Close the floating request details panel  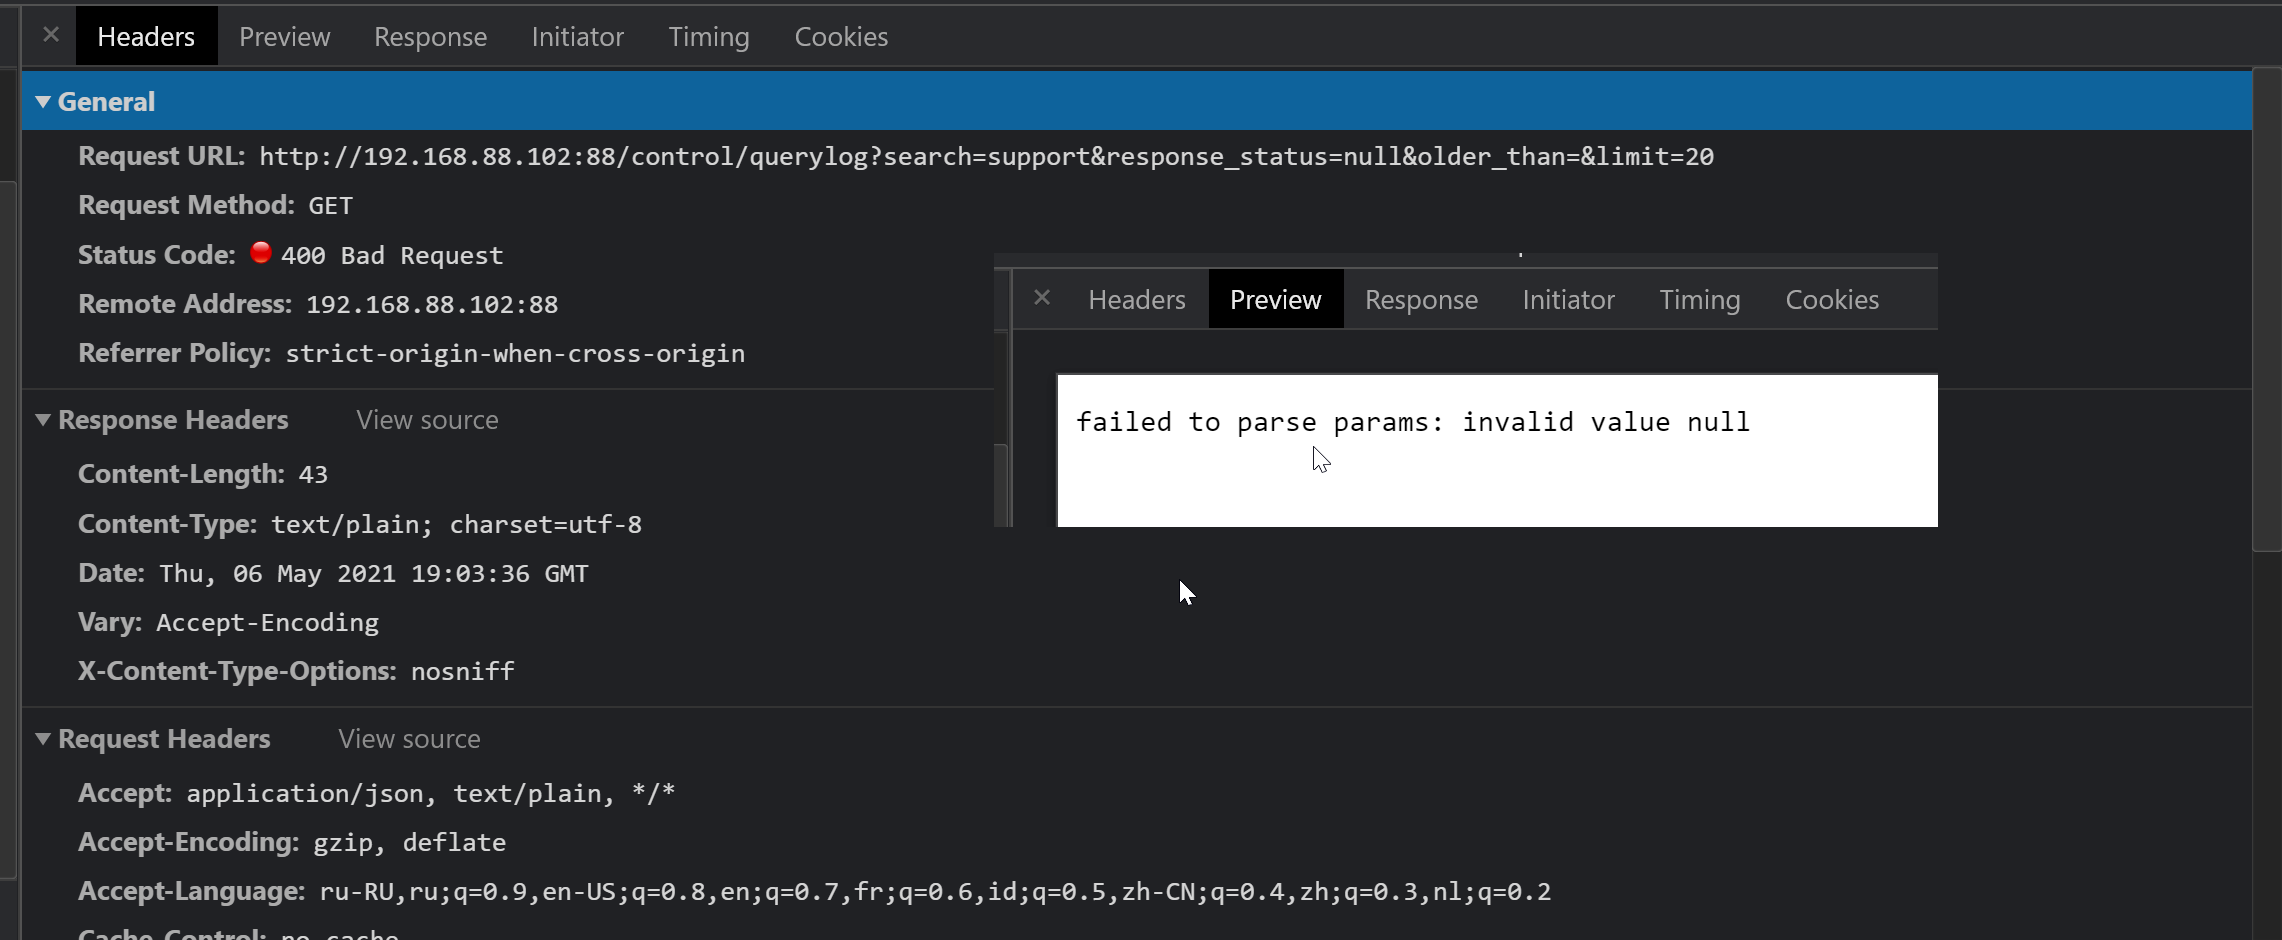pos(1042,297)
